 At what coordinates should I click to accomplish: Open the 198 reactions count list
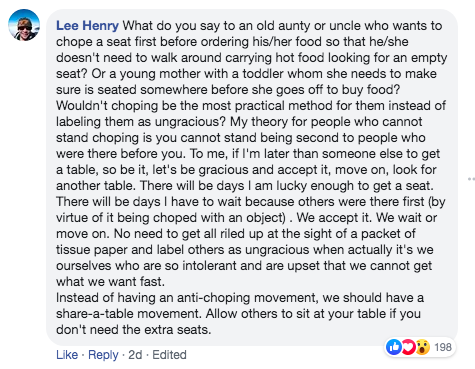pyautogui.click(x=443, y=347)
